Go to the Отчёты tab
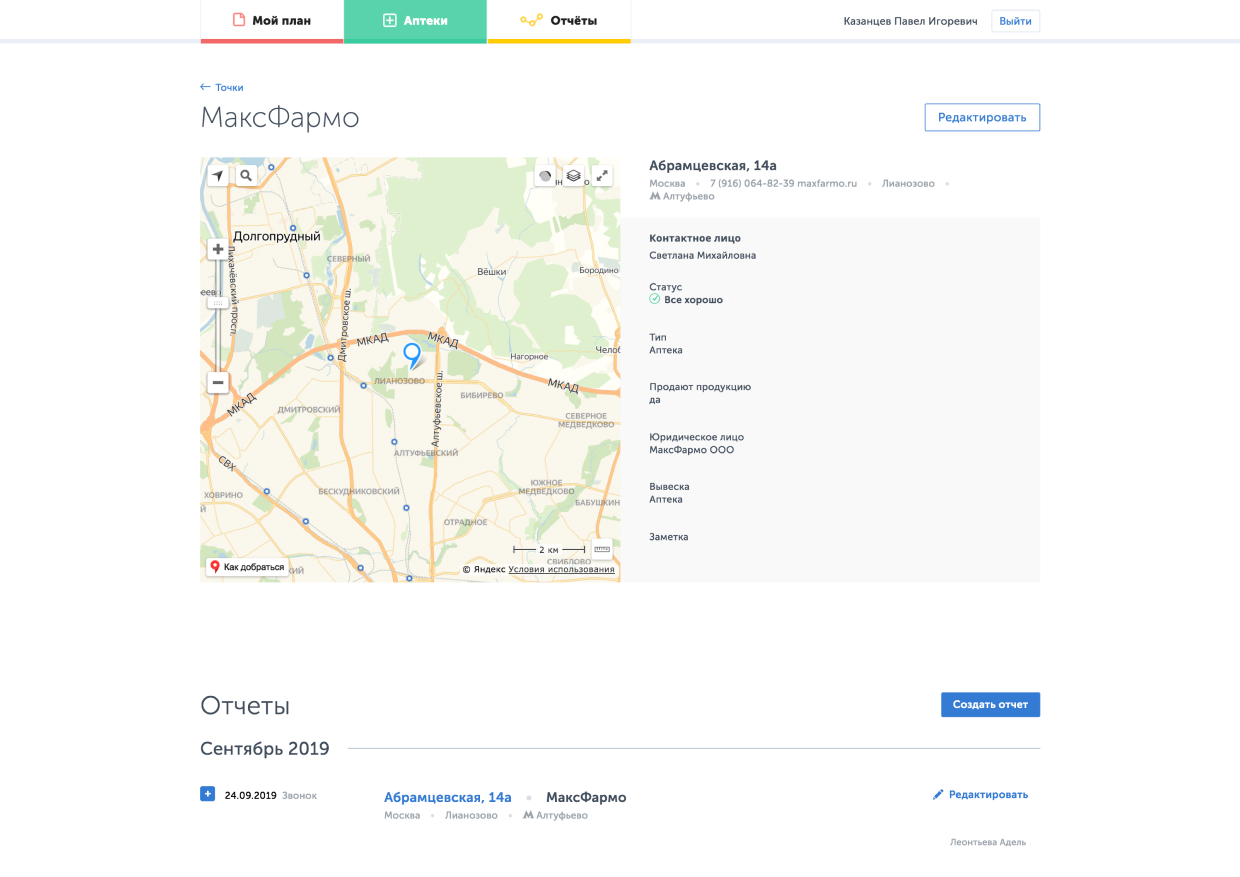1240x877 pixels. pyautogui.click(x=559, y=20)
